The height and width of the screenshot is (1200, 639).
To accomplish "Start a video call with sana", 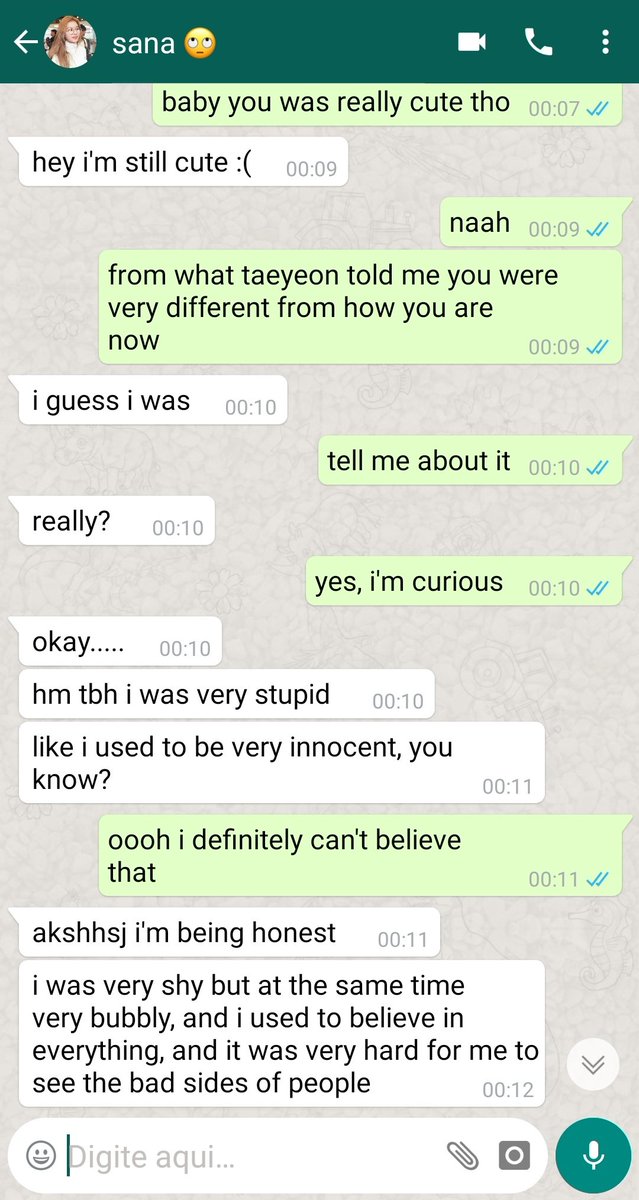I will coord(472,41).
